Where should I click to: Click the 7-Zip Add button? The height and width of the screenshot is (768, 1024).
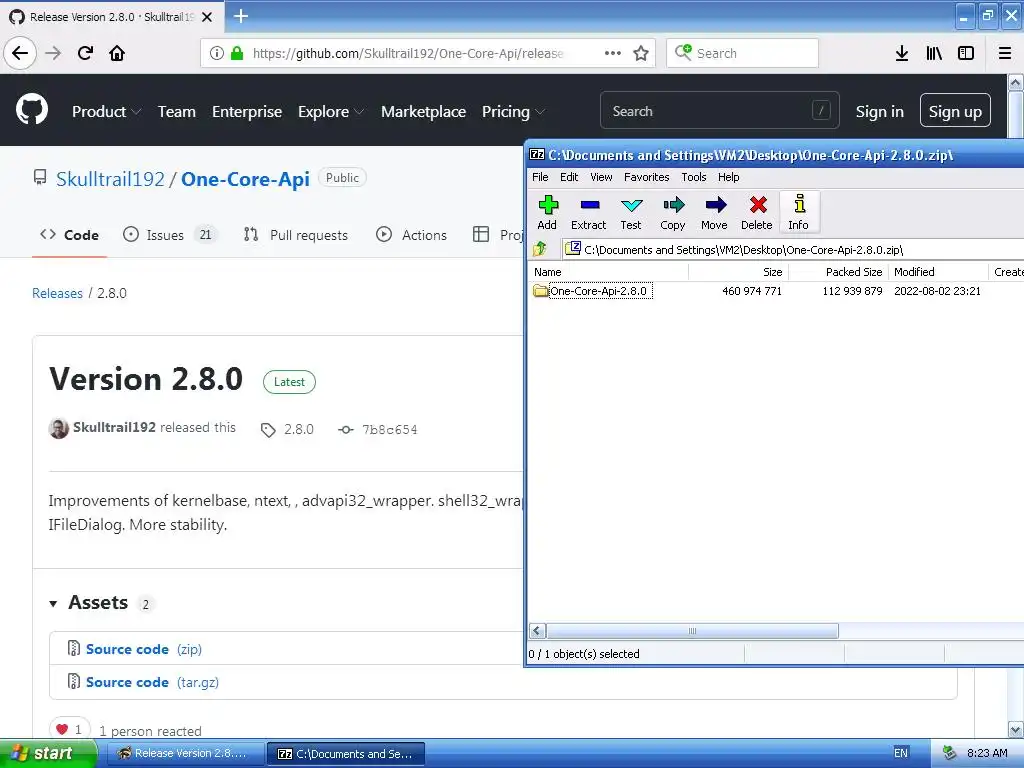click(x=547, y=213)
